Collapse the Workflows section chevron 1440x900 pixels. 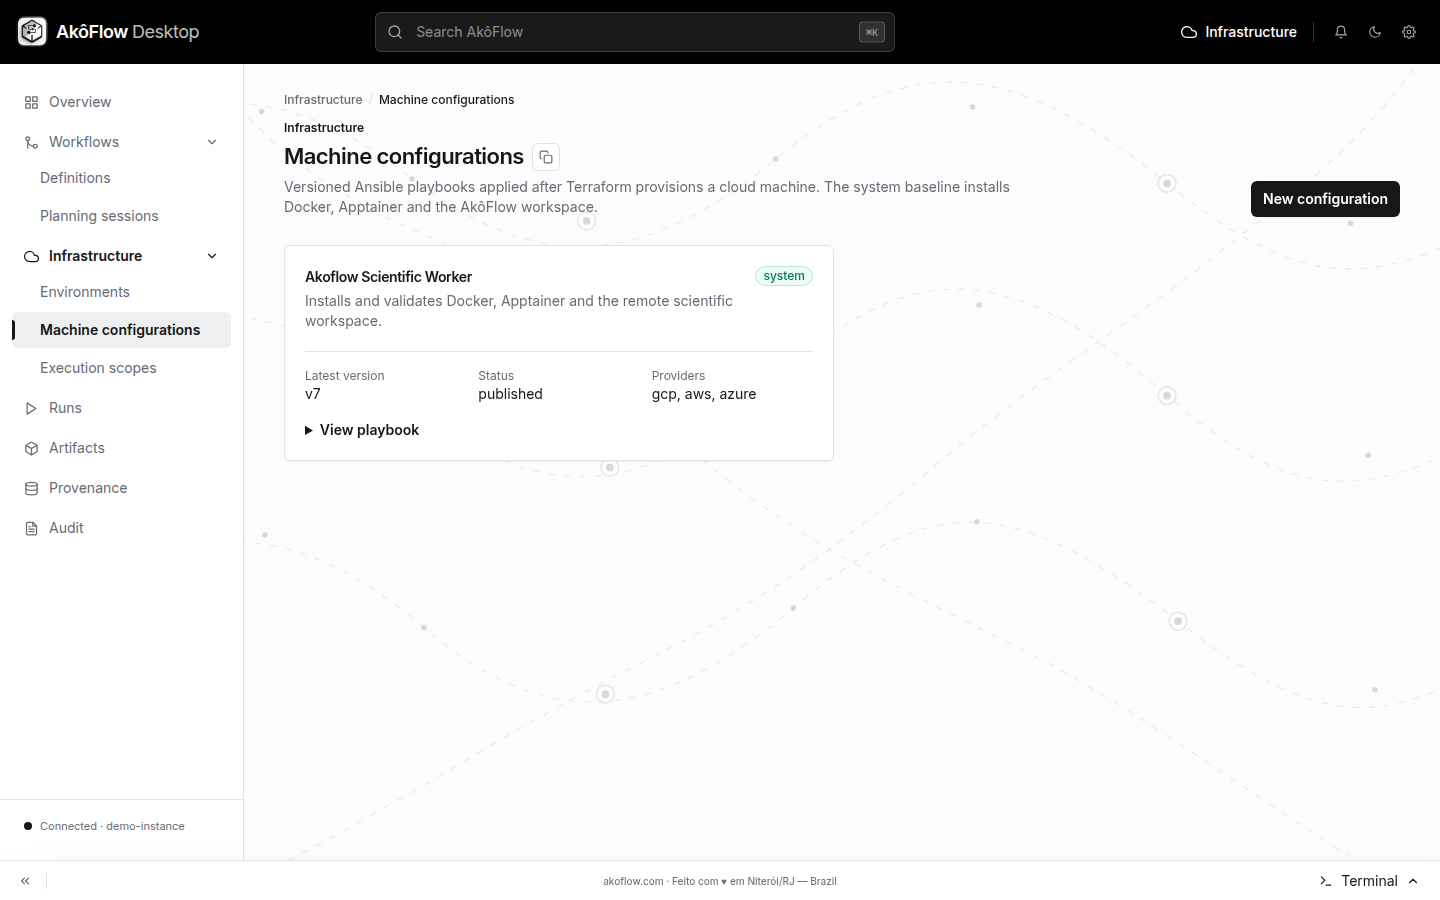(212, 142)
